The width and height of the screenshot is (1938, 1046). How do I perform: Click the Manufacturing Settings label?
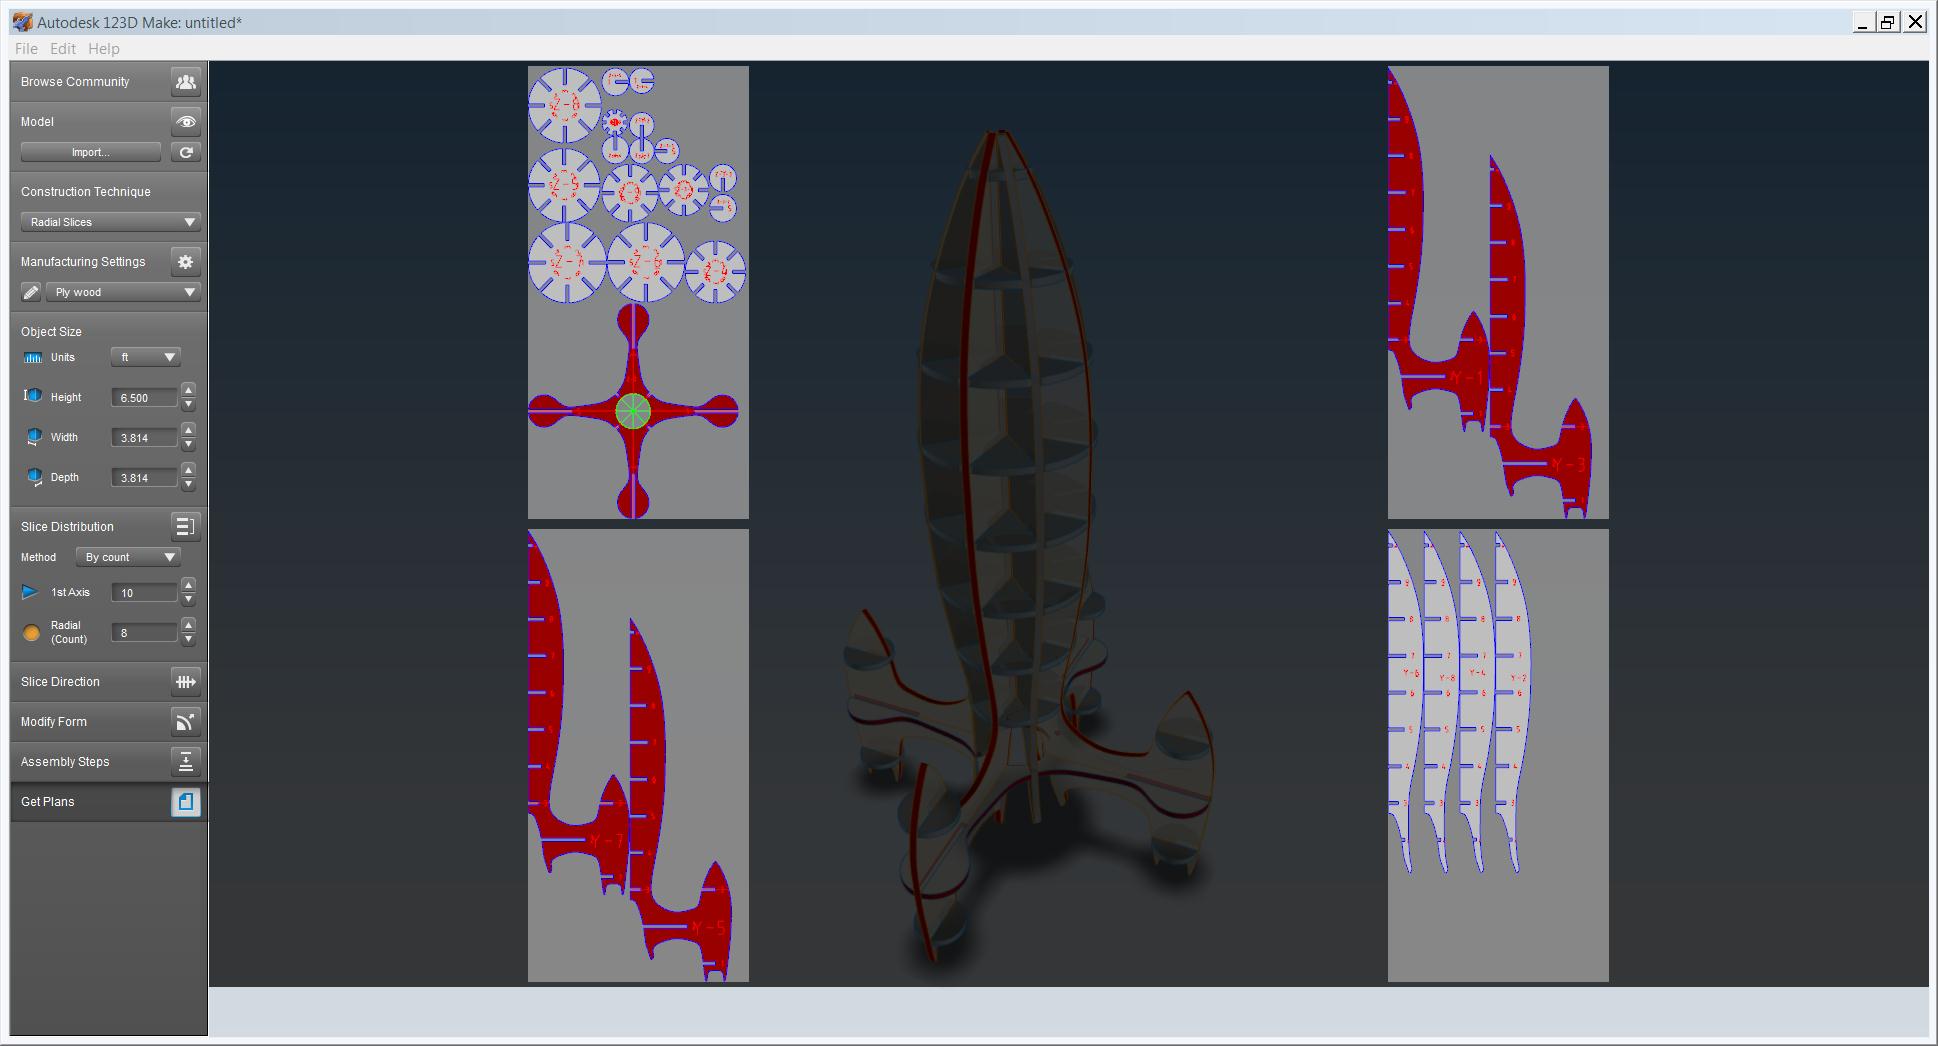[x=83, y=262]
